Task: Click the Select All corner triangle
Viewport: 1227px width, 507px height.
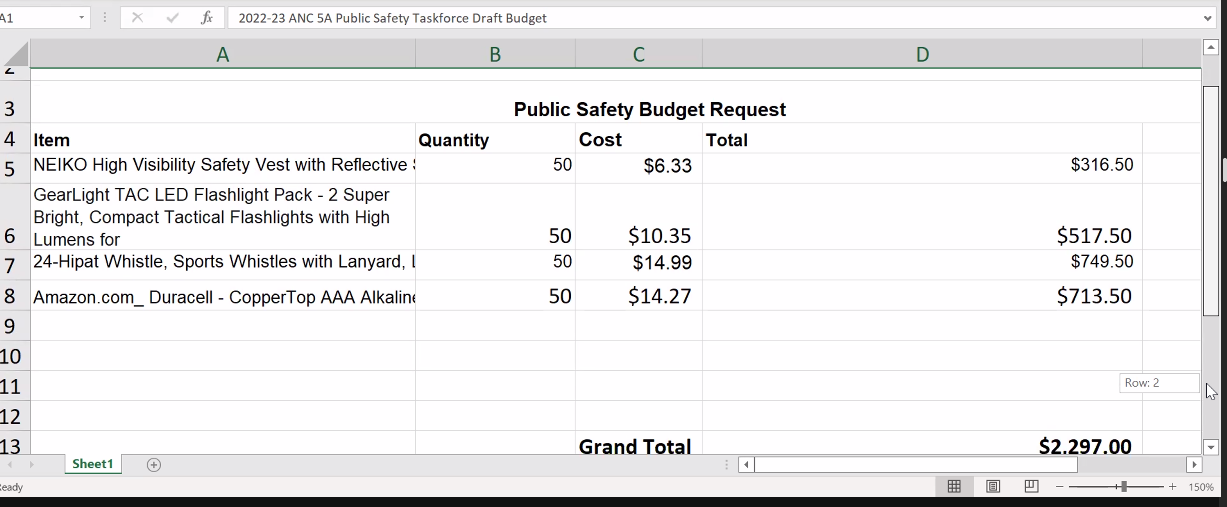Action: [15, 55]
